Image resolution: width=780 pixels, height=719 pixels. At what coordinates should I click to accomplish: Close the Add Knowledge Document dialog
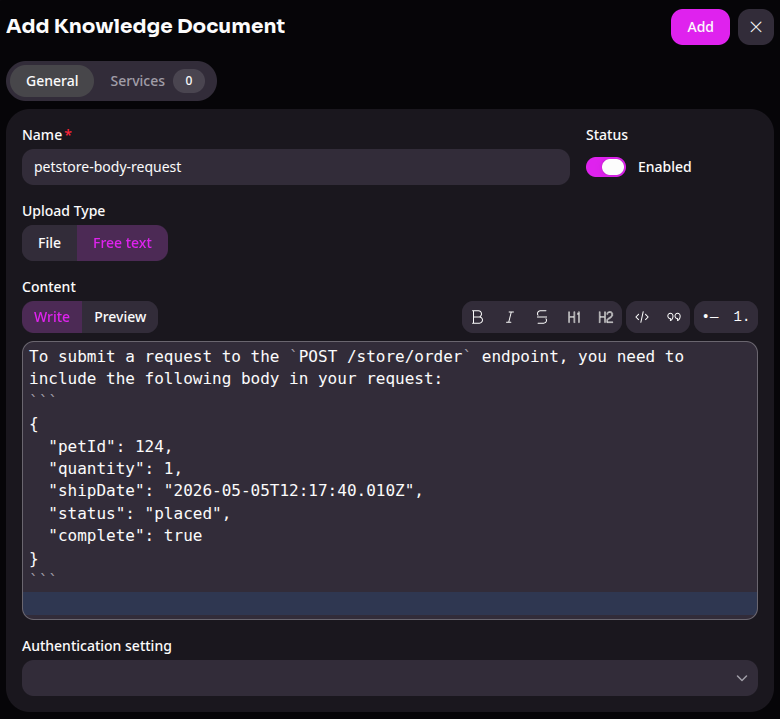point(756,27)
